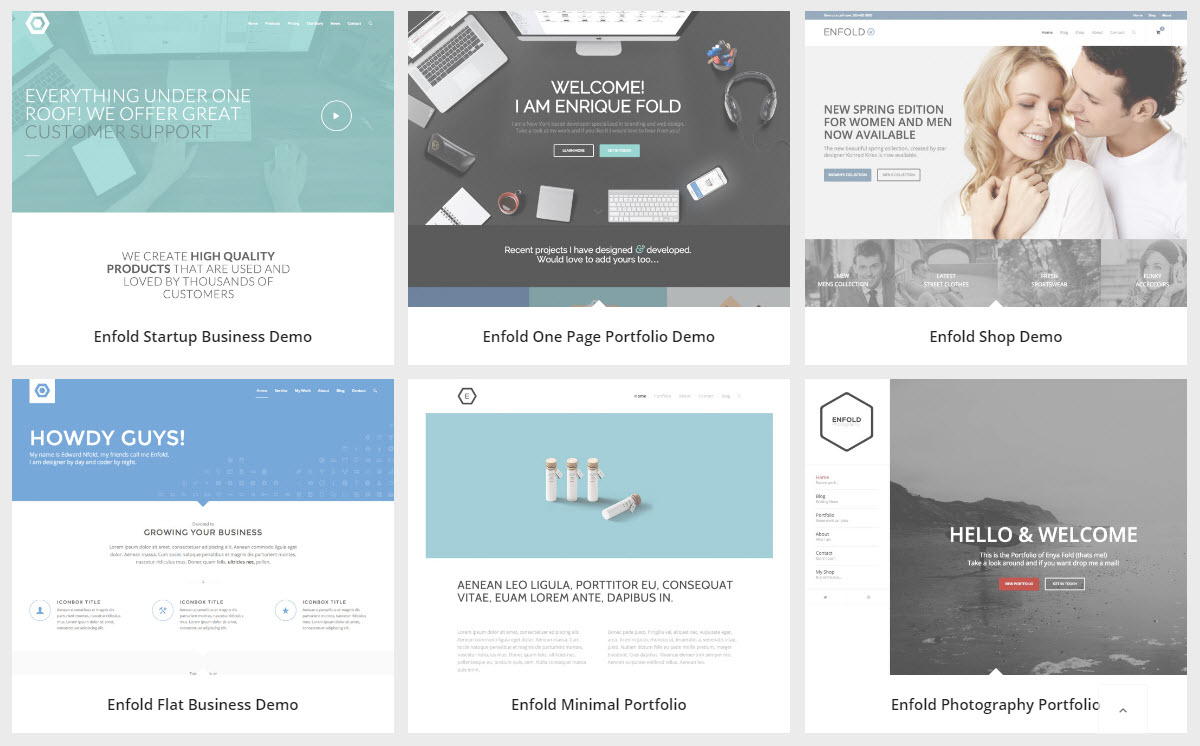Click the outlined Learn More button in One Page Portfolio
The height and width of the screenshot is (746, 1200).
pyautogui.click(x=574, y=151)
